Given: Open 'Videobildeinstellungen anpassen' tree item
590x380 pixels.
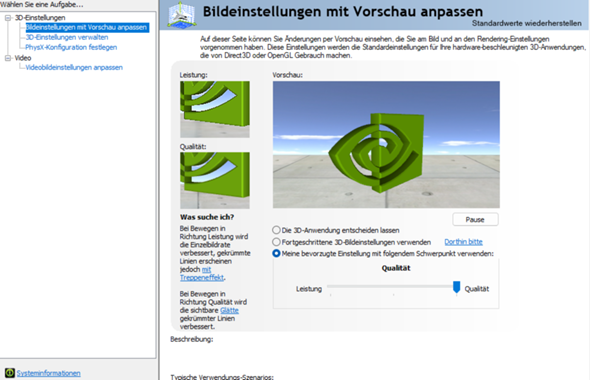Looking at the screenshot, I should click(74, 67).
